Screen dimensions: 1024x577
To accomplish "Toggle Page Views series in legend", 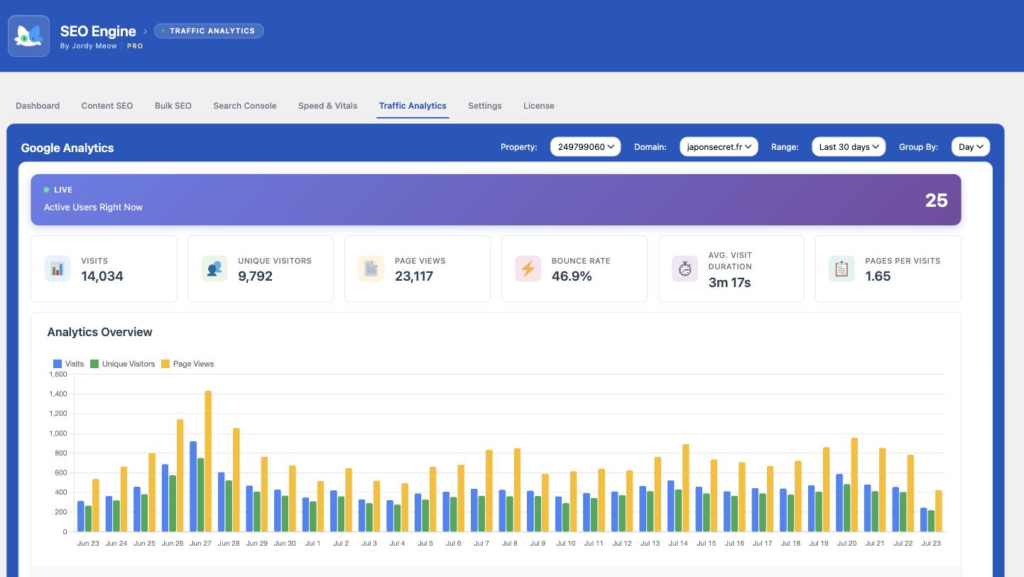I will pos(187,364).
